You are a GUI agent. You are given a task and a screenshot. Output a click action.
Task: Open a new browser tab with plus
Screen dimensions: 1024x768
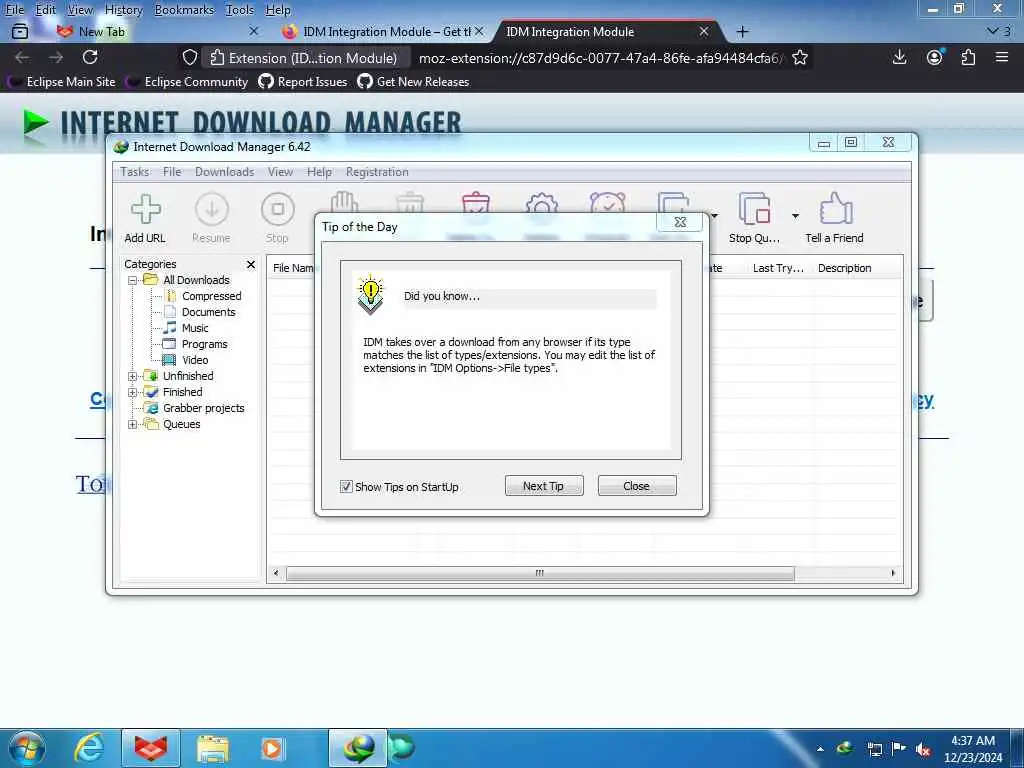(x=743, y=31)
